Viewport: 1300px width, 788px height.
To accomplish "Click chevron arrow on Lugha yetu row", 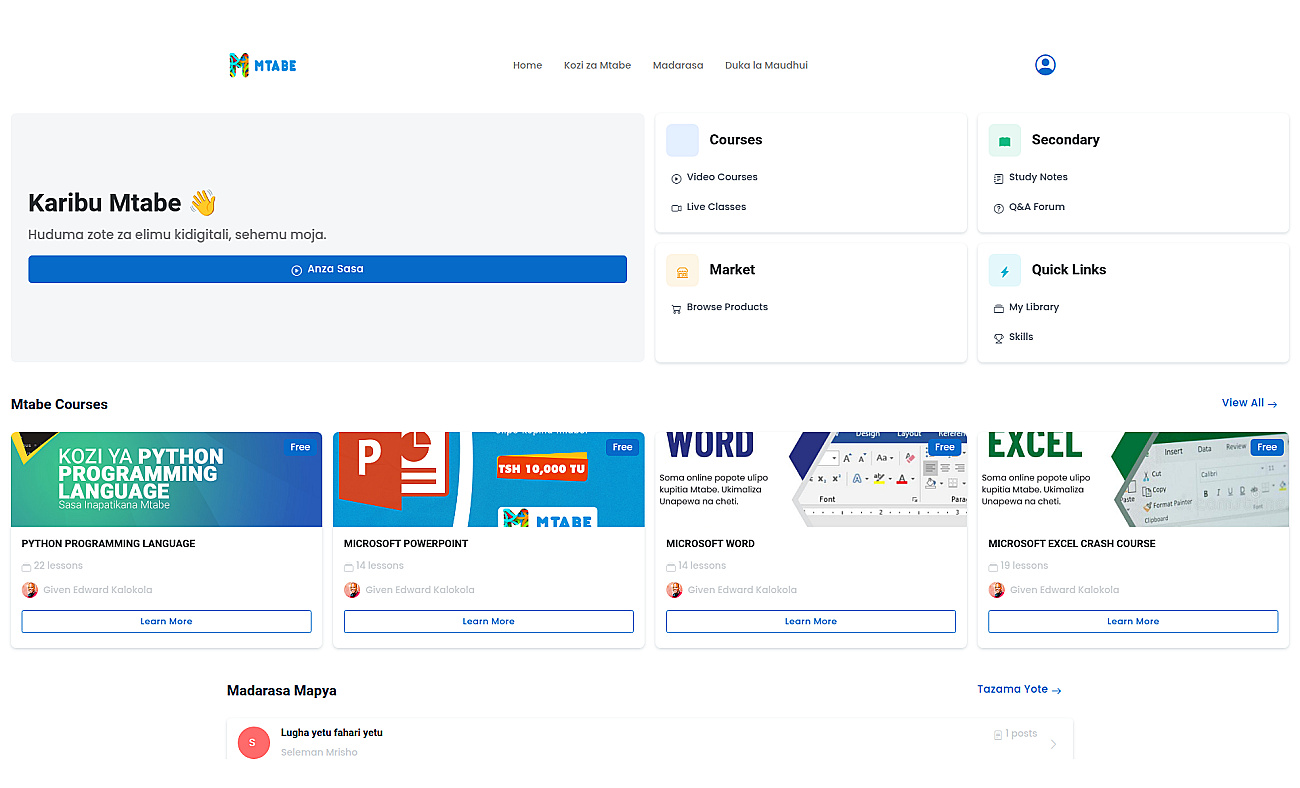I will coord(1053,743).
